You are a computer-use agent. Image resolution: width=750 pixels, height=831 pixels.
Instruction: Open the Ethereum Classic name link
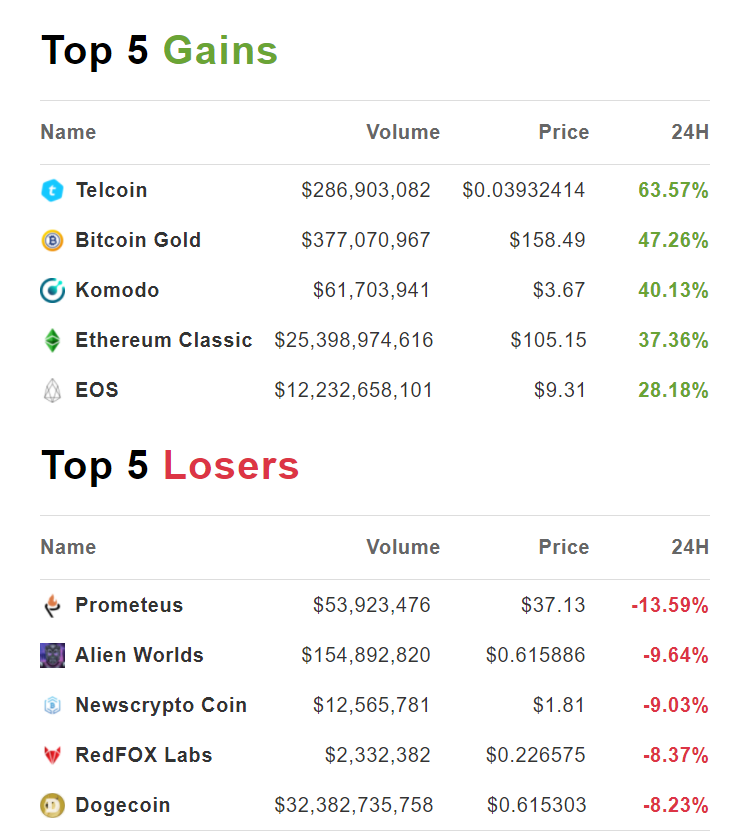click(164, 340)
